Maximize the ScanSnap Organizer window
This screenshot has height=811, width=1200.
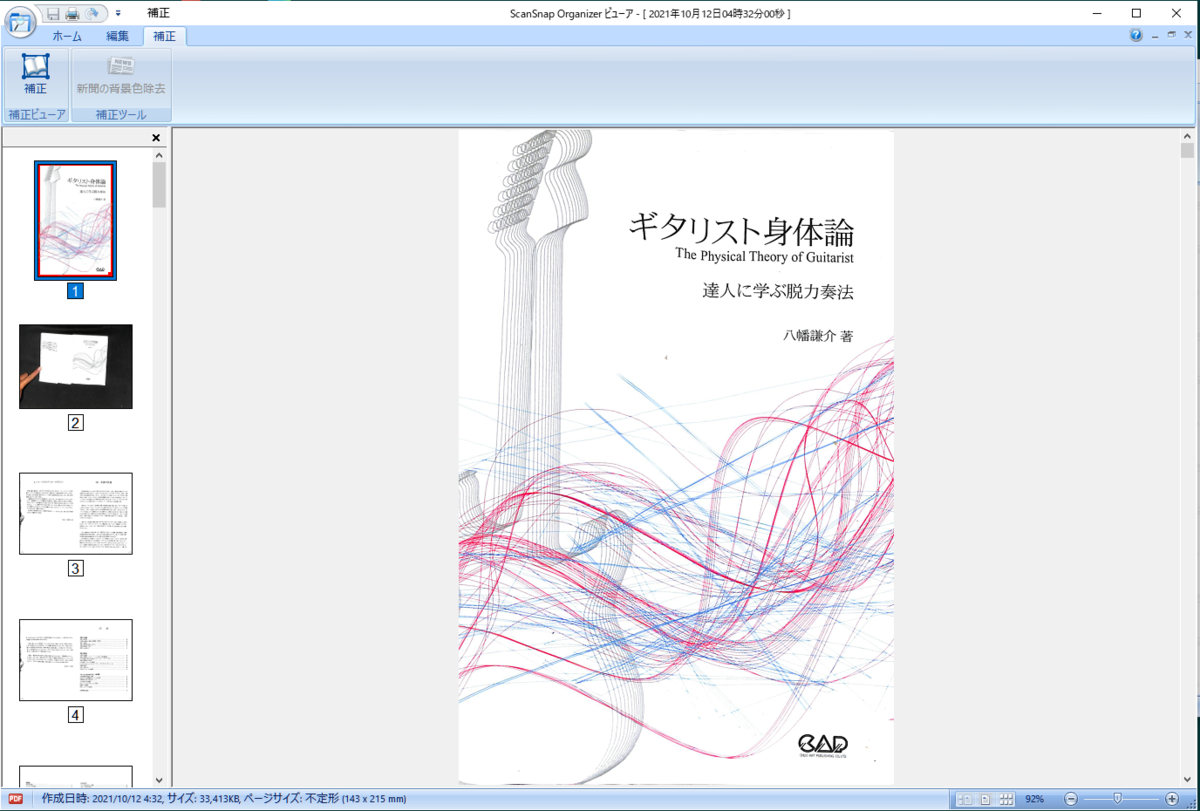1136,13
